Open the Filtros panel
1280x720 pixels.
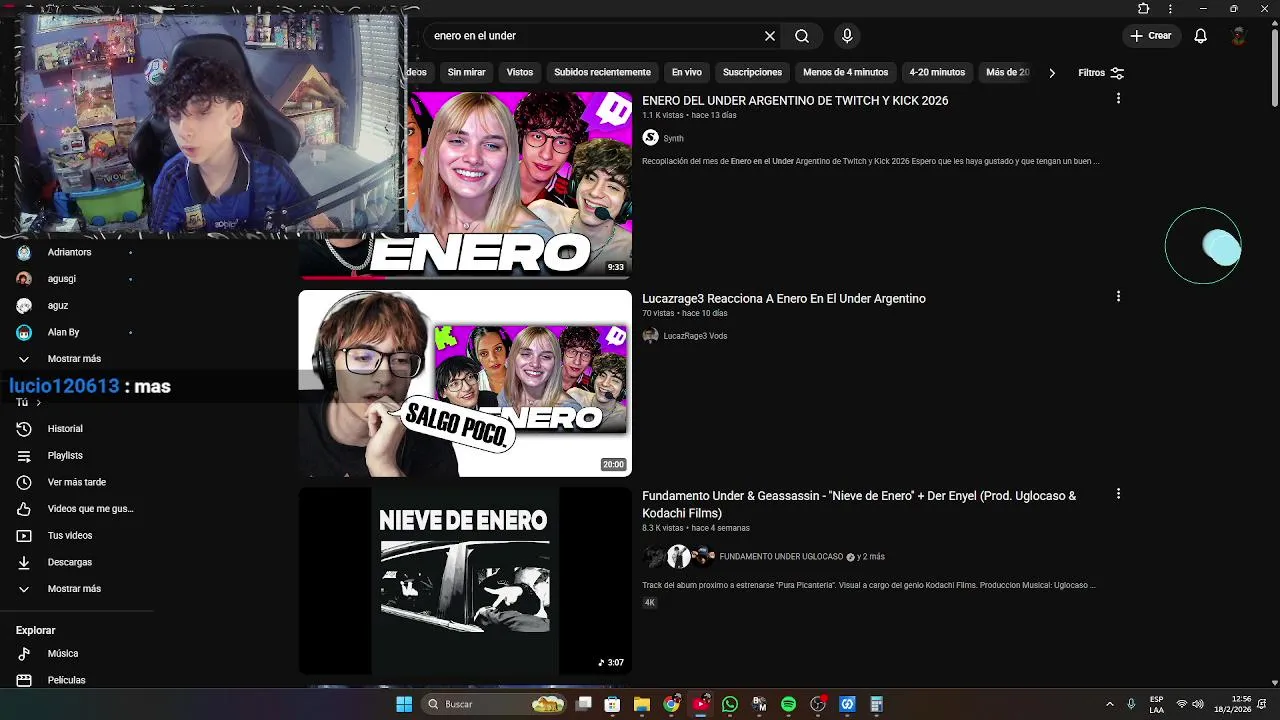point(1101,73)
